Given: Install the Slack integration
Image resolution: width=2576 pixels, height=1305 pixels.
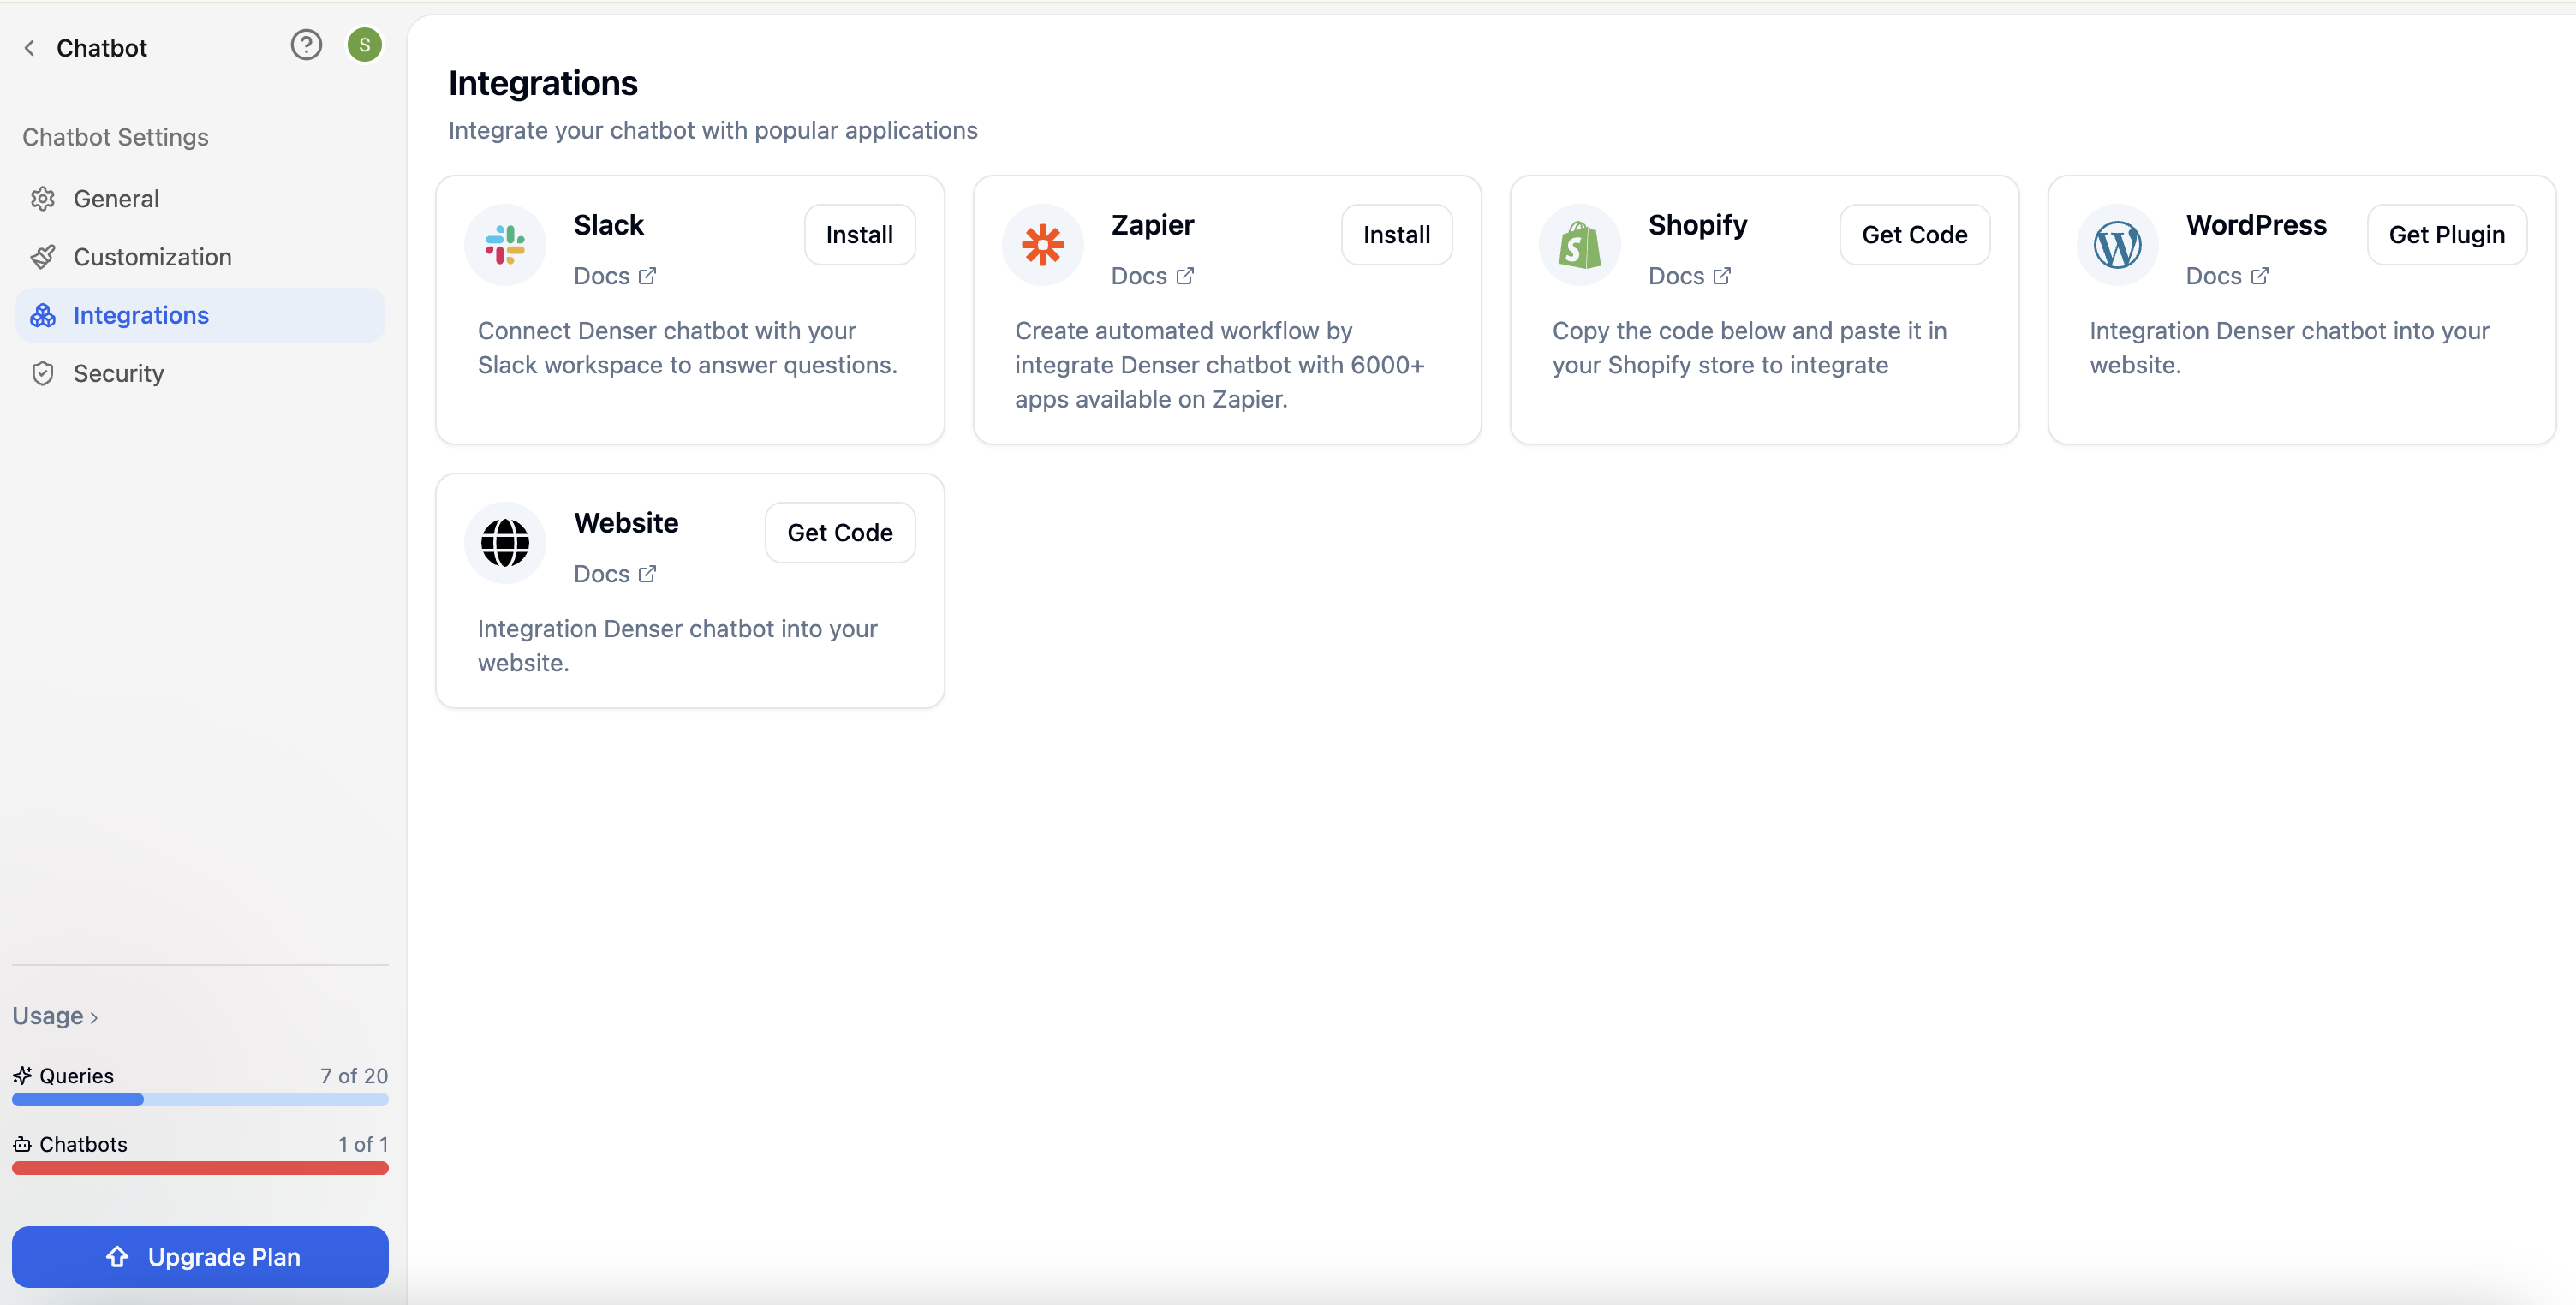Looking at the screenshot, I should [861, 235].
